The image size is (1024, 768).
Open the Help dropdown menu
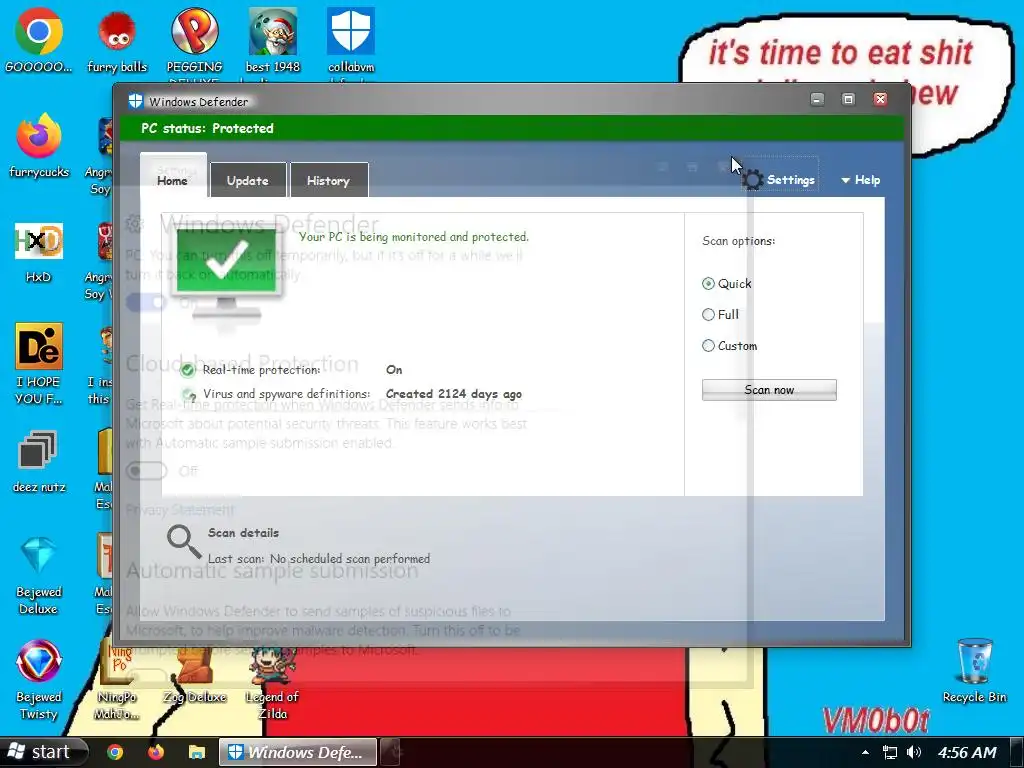coord(861,180)
